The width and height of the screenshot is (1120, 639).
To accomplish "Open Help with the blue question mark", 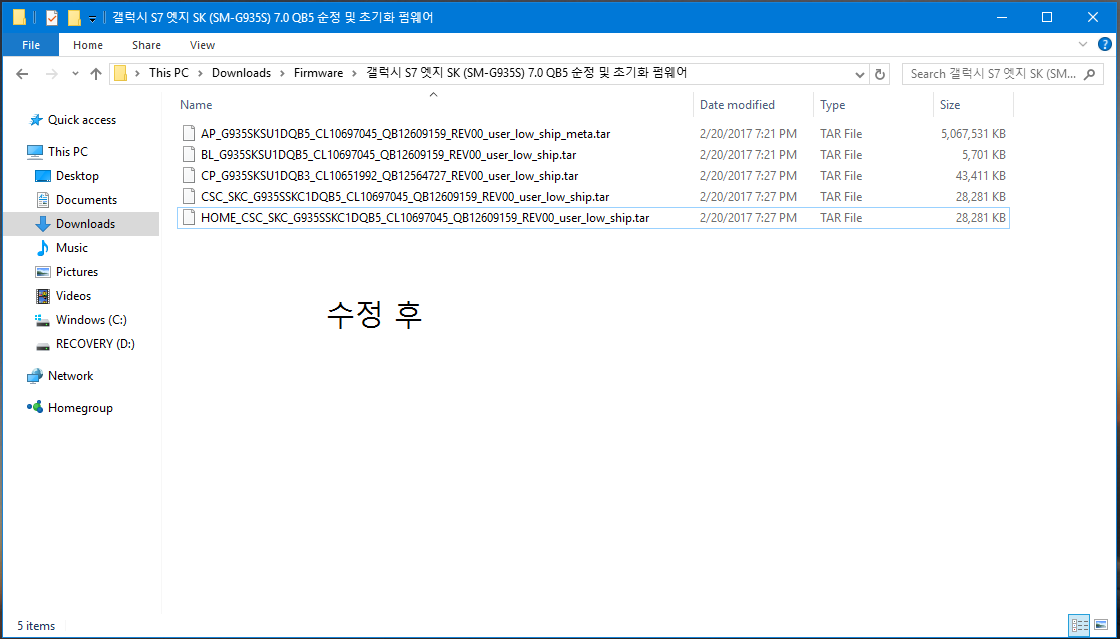I will click(x=1104, y=45).
